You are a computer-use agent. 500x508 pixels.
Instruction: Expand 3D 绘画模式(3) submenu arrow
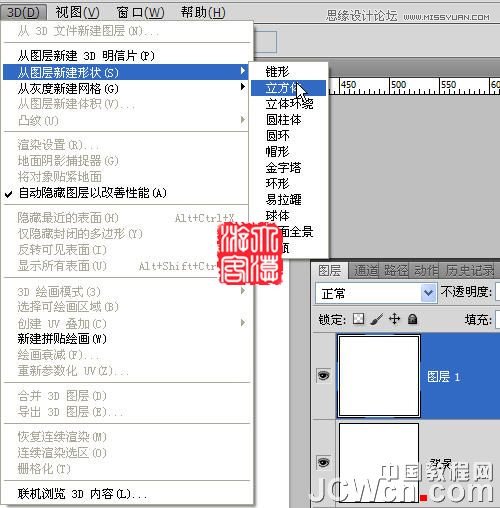tap(243, 291)
